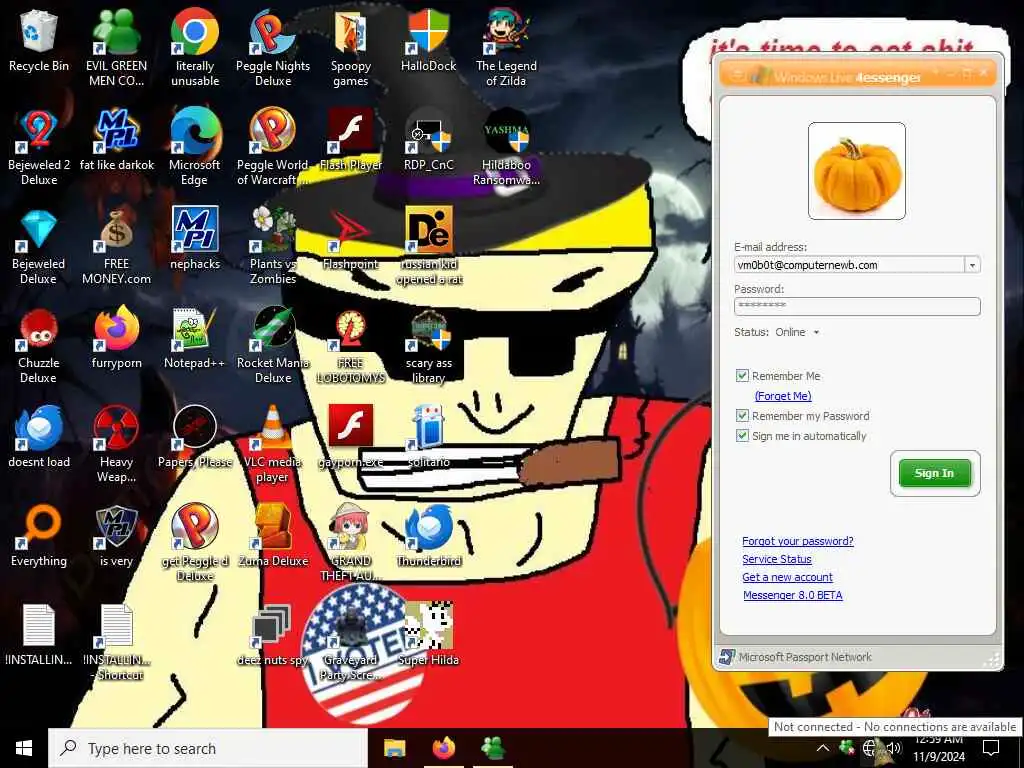The image size is (1024, 768).
Task: Show hidden tray icons chevron
Action: click(823, 748)
